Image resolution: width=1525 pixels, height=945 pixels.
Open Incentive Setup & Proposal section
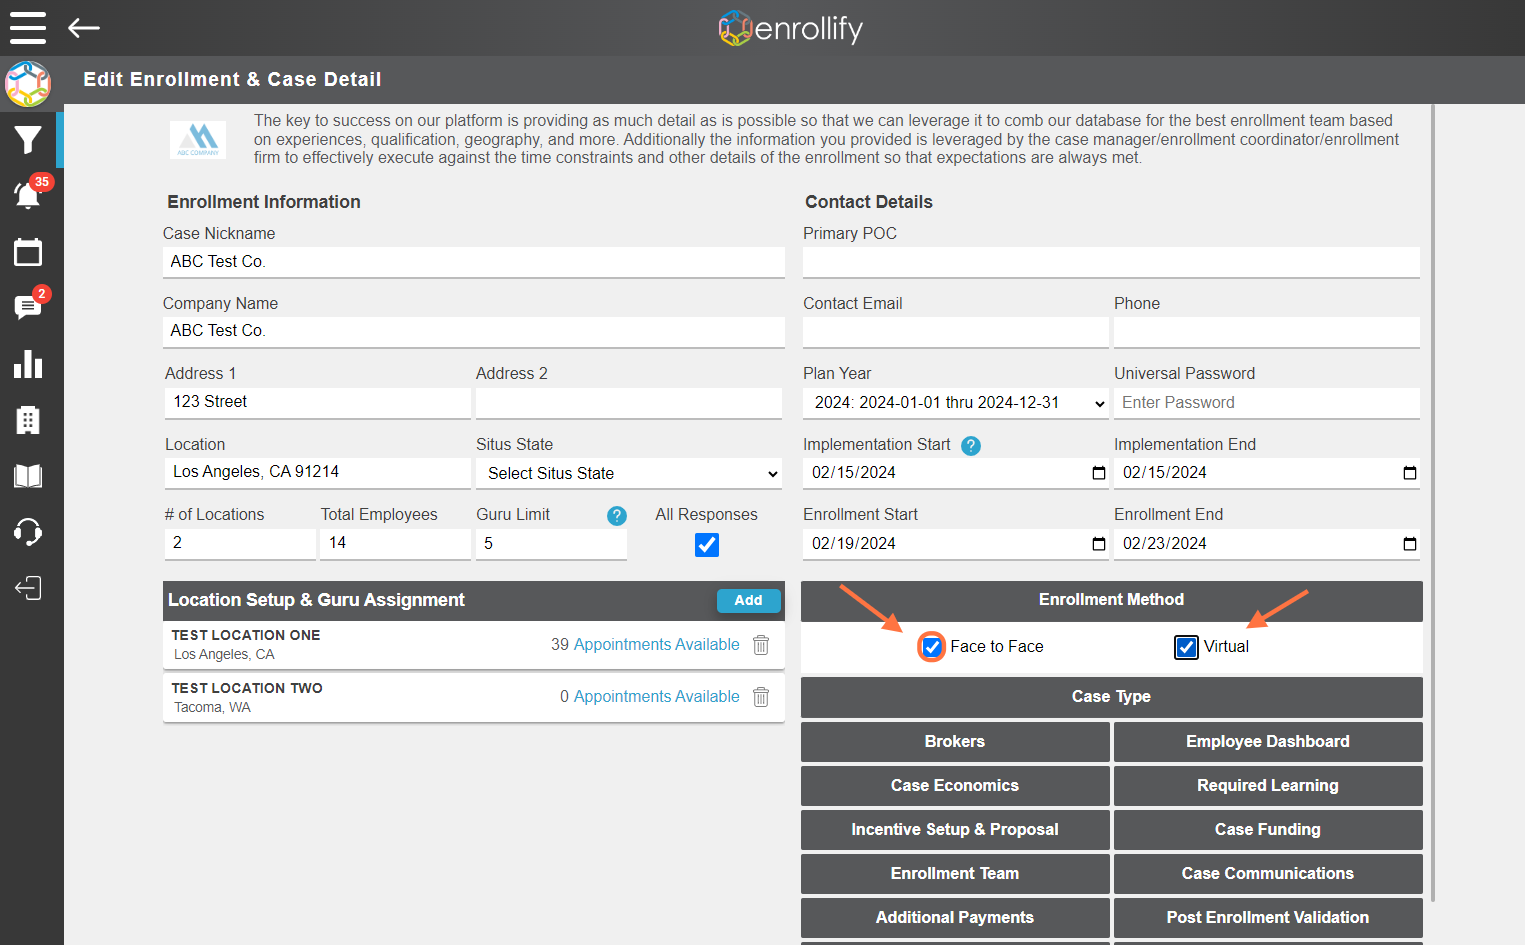coord(955,830)
